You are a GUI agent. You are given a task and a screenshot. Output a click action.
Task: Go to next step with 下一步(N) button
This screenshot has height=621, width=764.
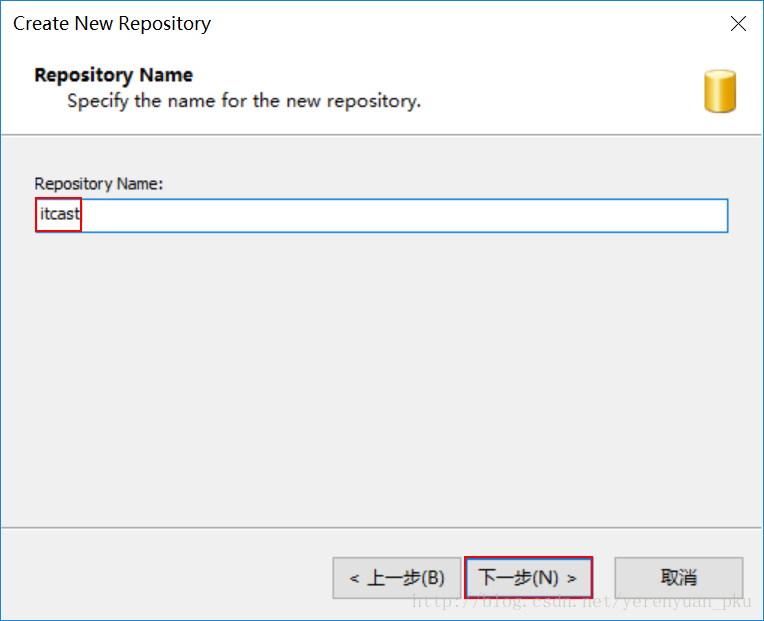tap(528, 578)
